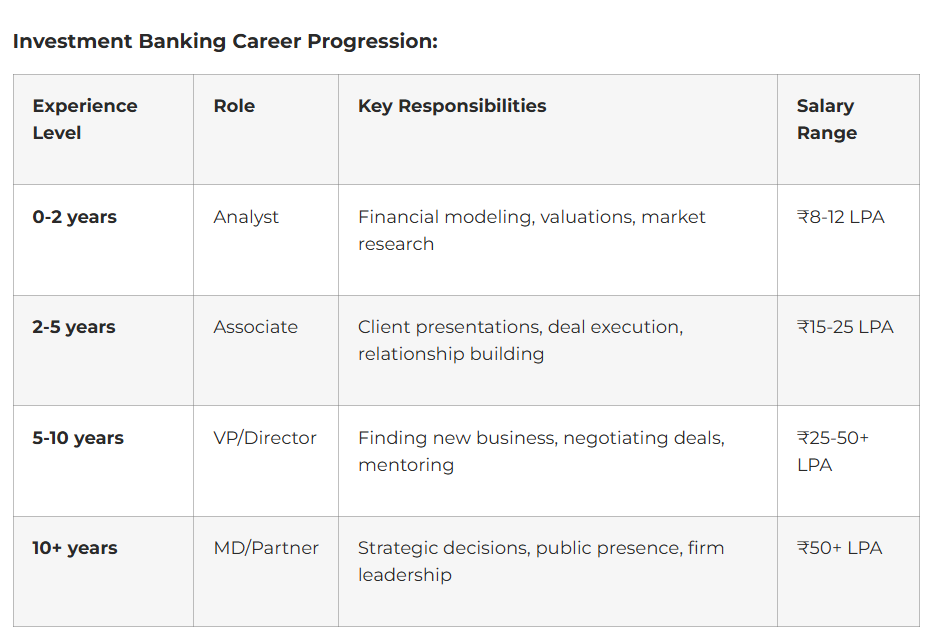Screen dimensions: 935x638
Task: Click the Investment Banking Career Progression heading
Action: pyautogui.click(x=225, y=42)
